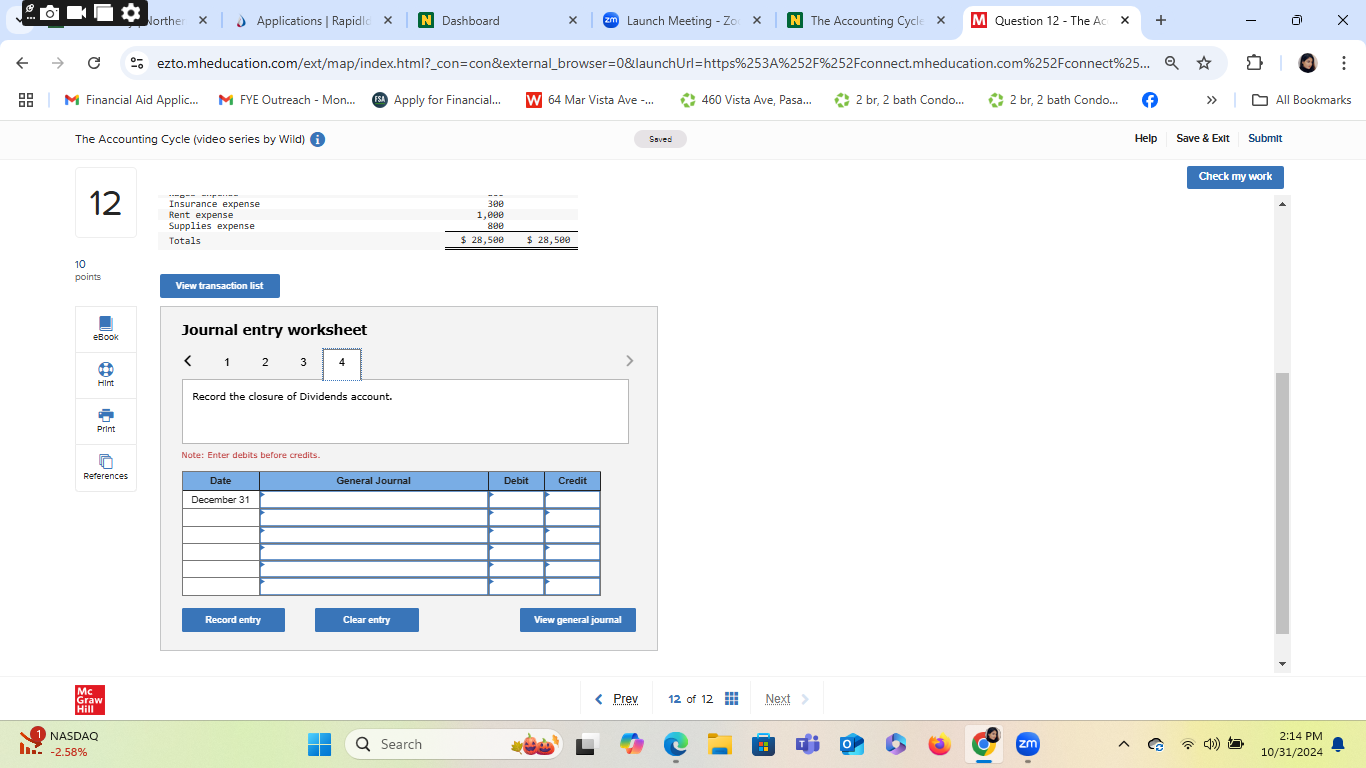Click the McGraw Hill logo
This screenshot has height=768, width=1366.
(88, 699)
